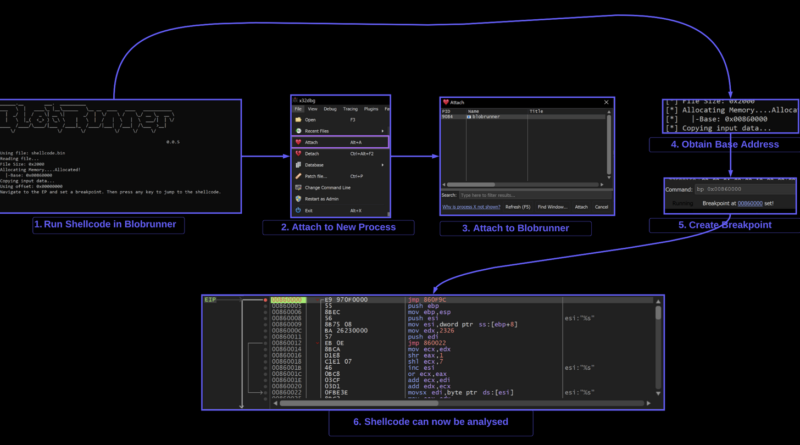The image size is (800, 445).
Task: Click the red heart icon beside Attach
Action: point(298,142)
